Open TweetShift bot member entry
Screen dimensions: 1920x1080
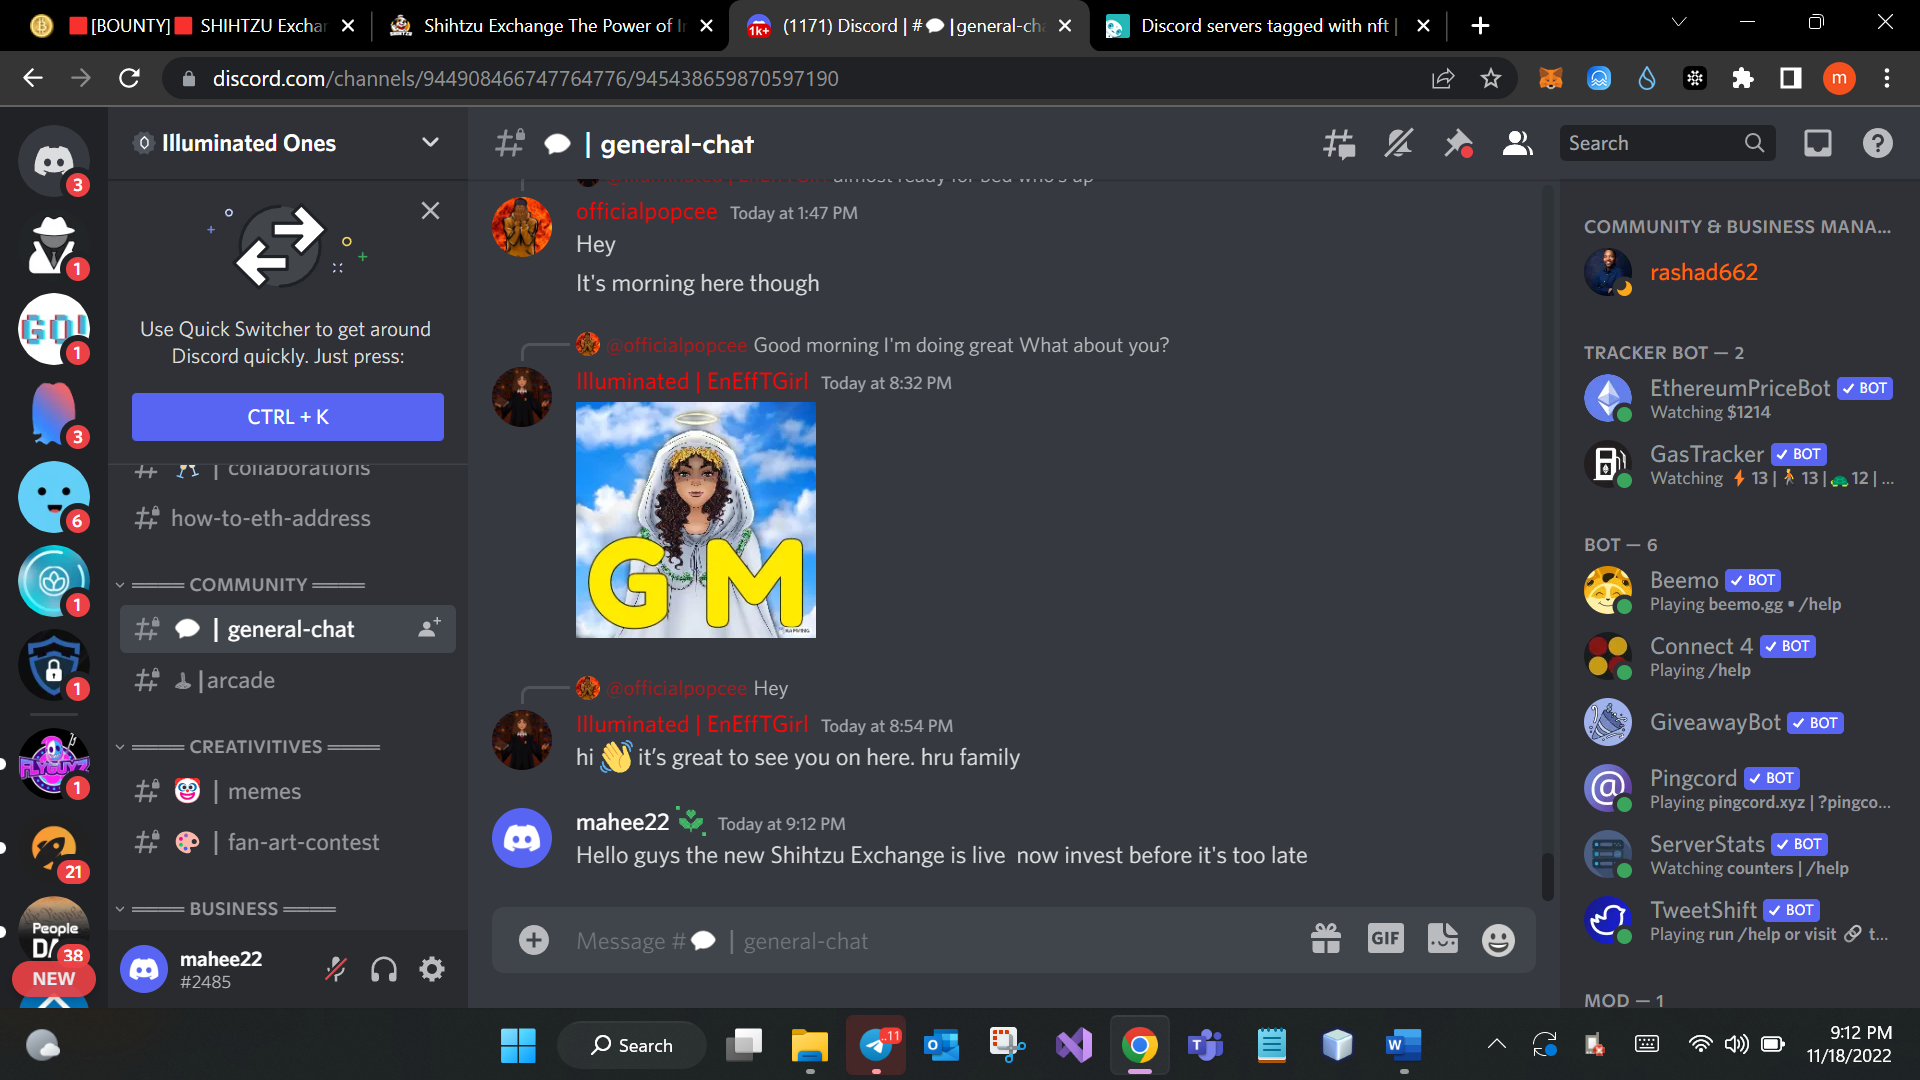pyautogui.click(x=1738, y=920)
